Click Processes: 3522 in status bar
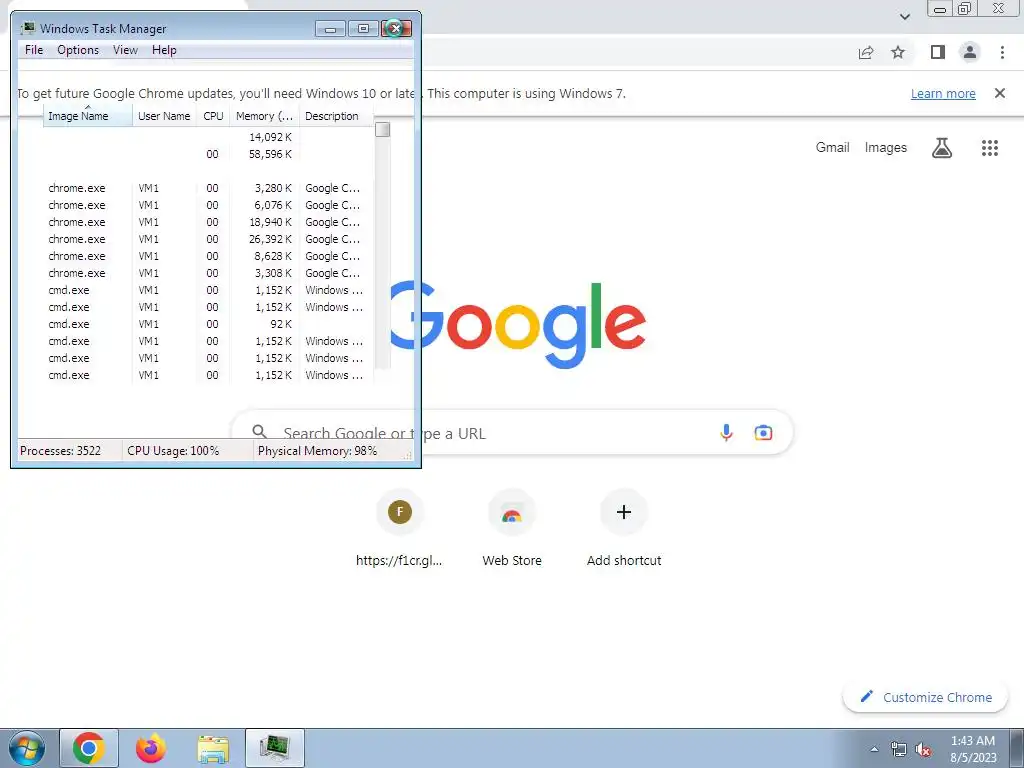1024x768 pixels. tap(61, 451)
